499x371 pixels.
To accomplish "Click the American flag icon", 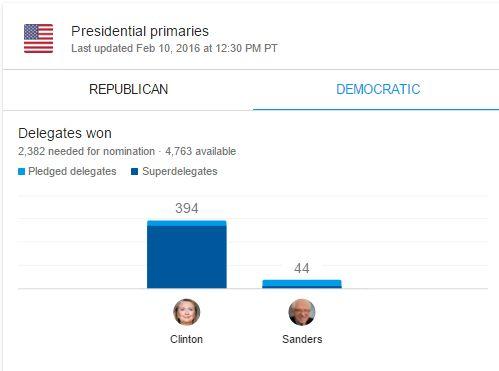I will click(x=38, y=39).
